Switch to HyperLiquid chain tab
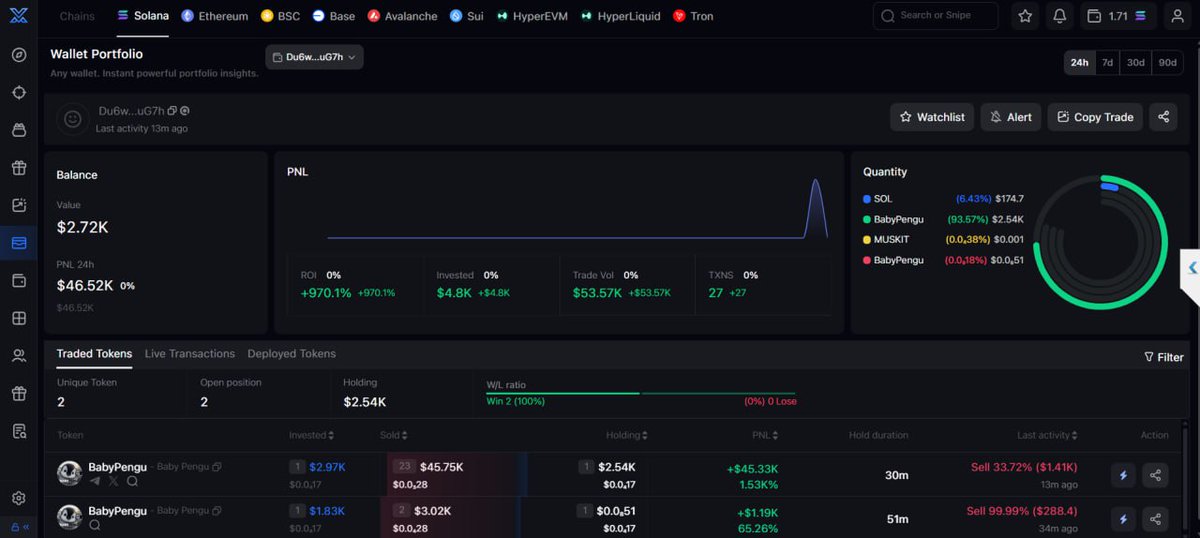This screenshot has width=1200, height=538. [620, 16]
